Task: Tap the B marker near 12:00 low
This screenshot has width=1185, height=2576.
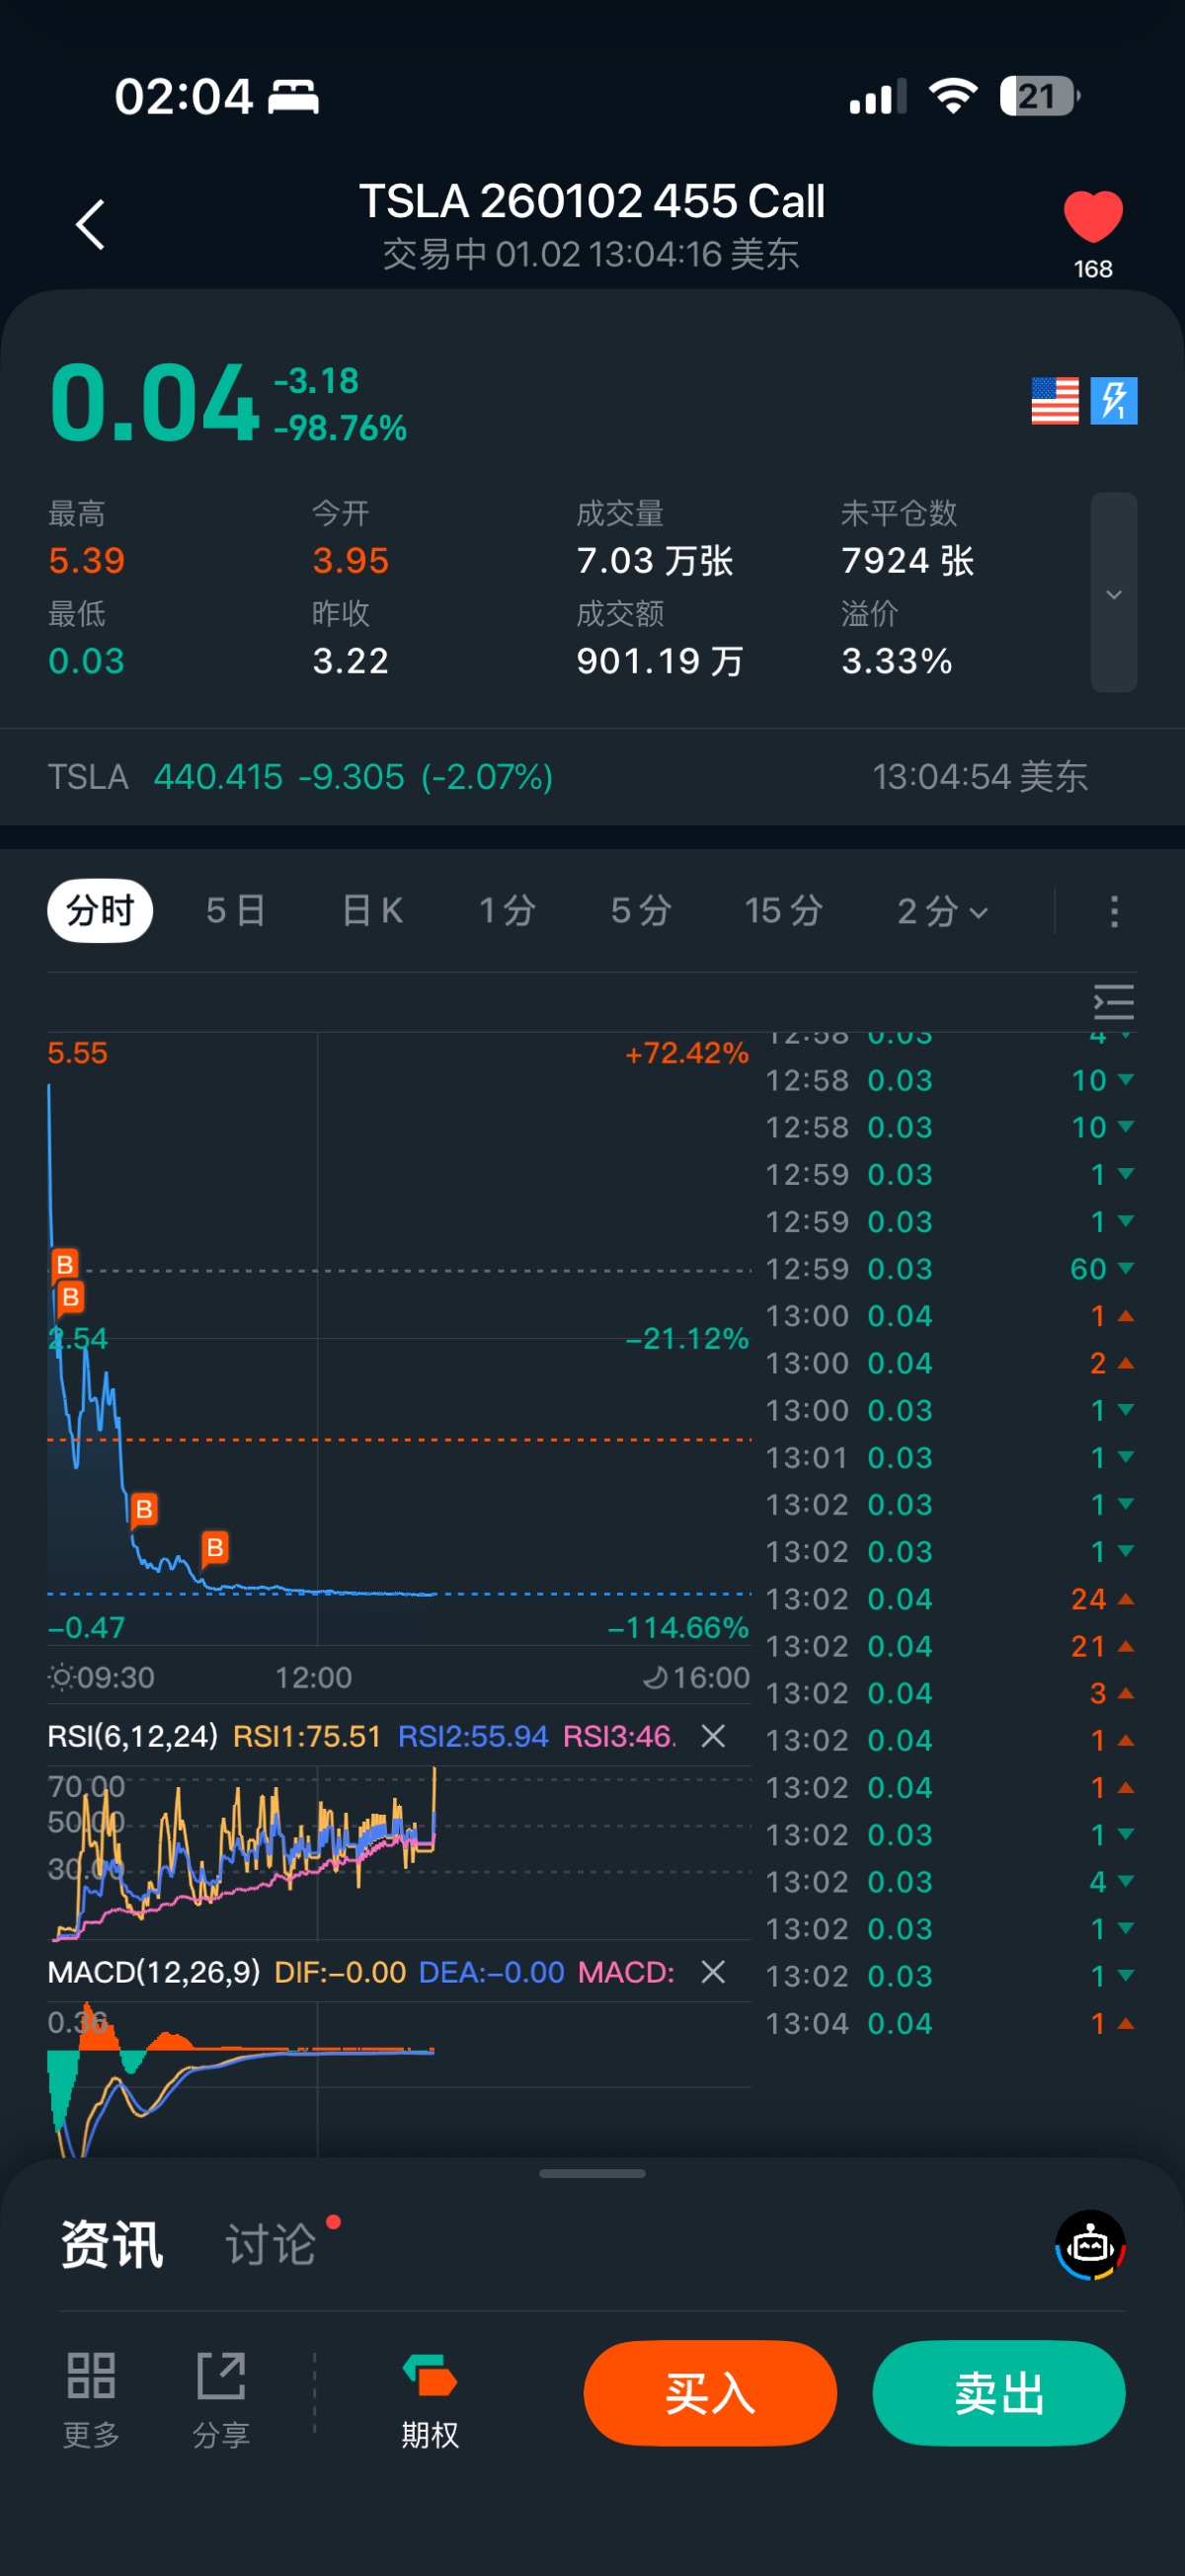Action: [215, 1548]
